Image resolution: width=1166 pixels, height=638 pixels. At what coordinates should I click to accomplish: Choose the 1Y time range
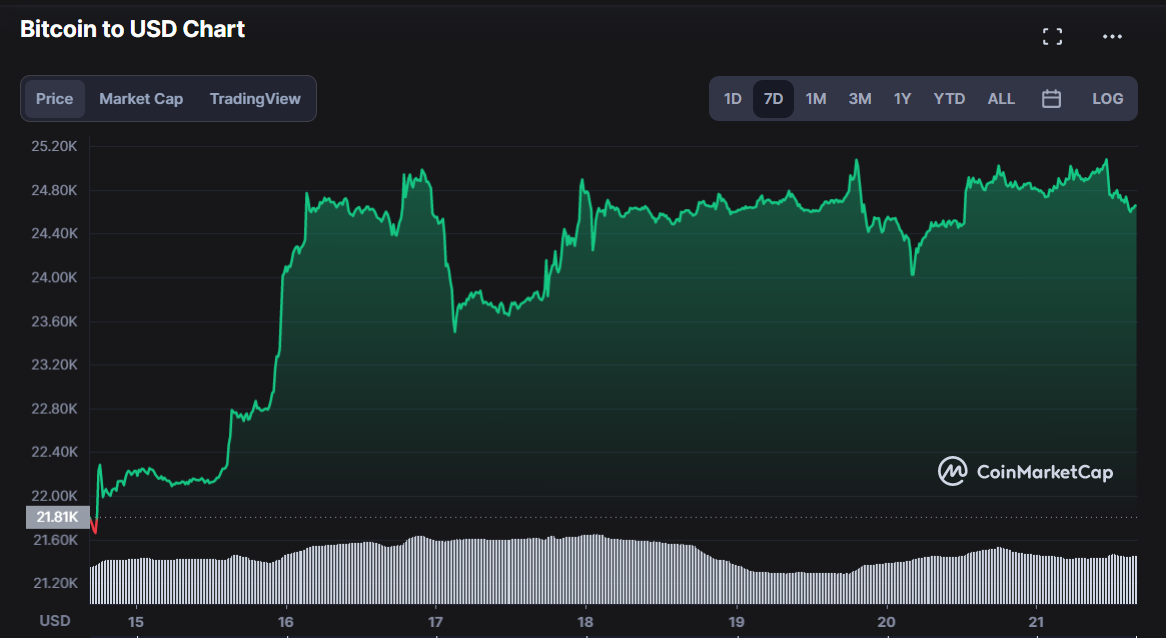point(902,98)
